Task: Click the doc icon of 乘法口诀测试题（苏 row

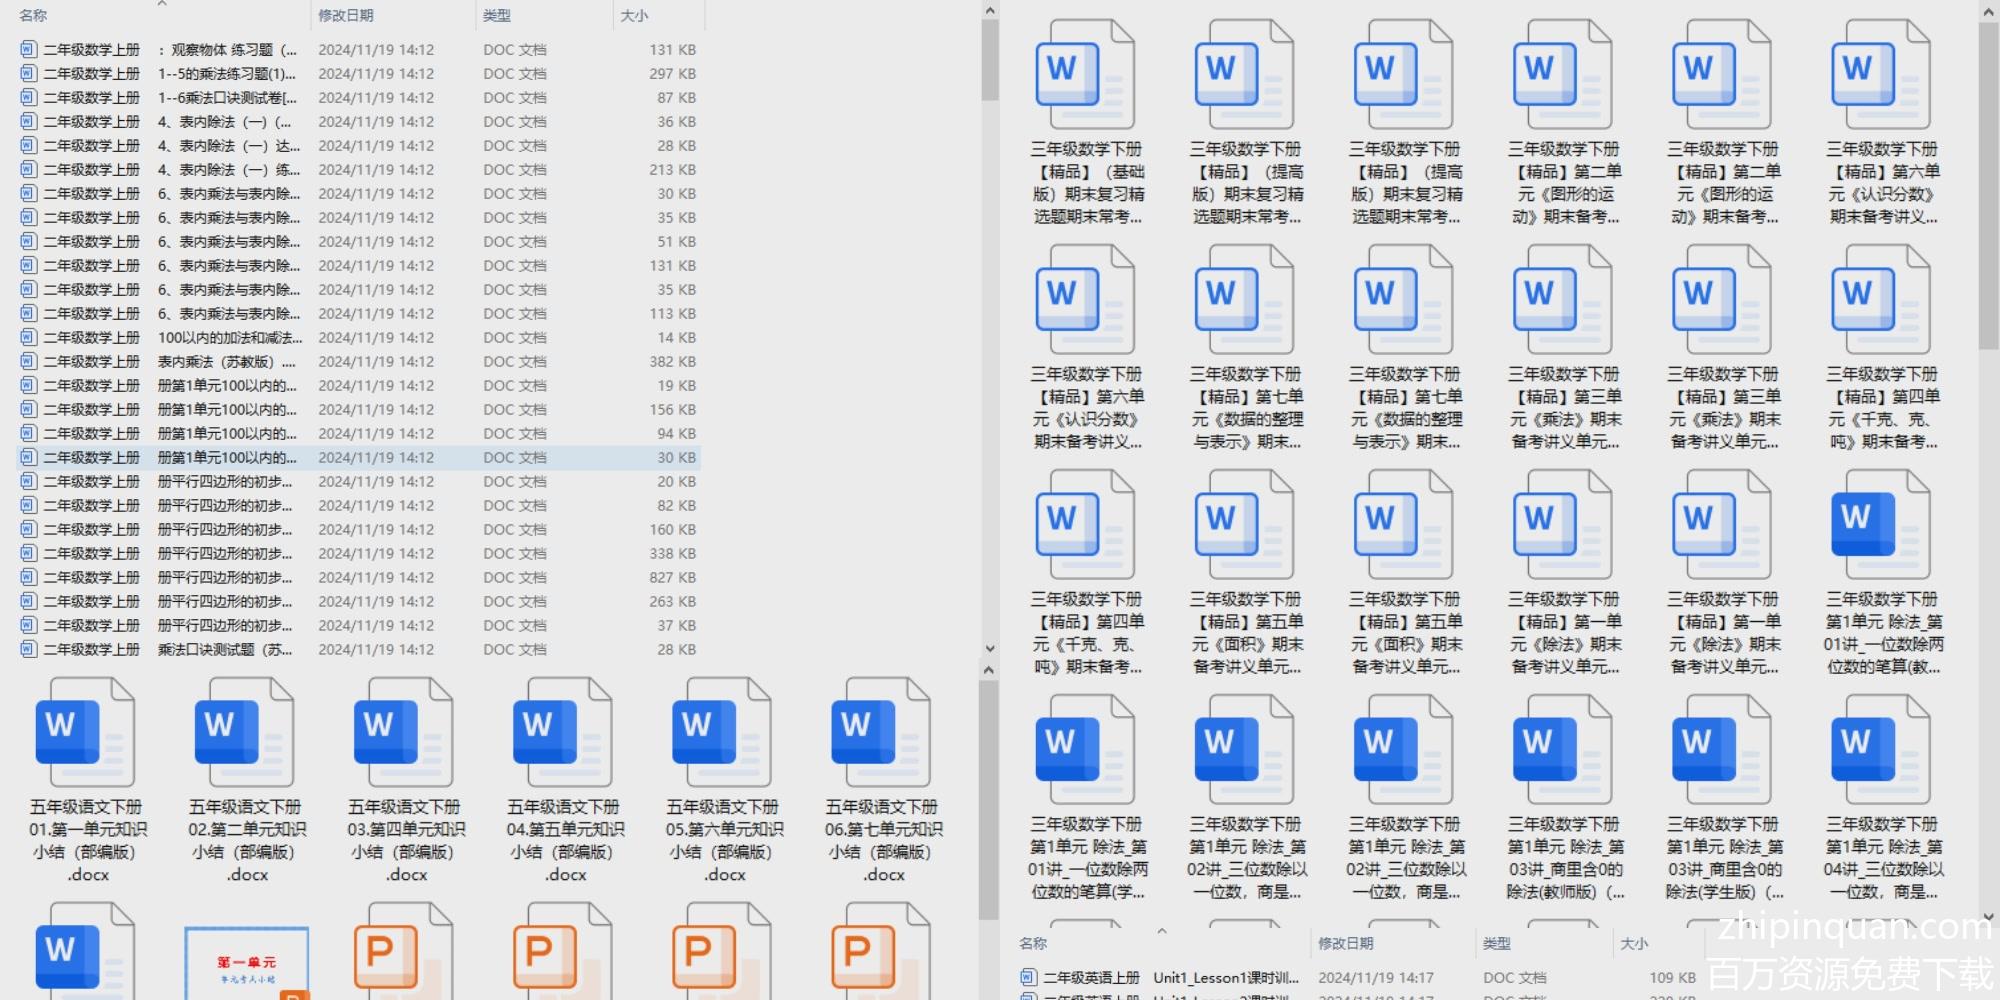Action: click(28, 649)
